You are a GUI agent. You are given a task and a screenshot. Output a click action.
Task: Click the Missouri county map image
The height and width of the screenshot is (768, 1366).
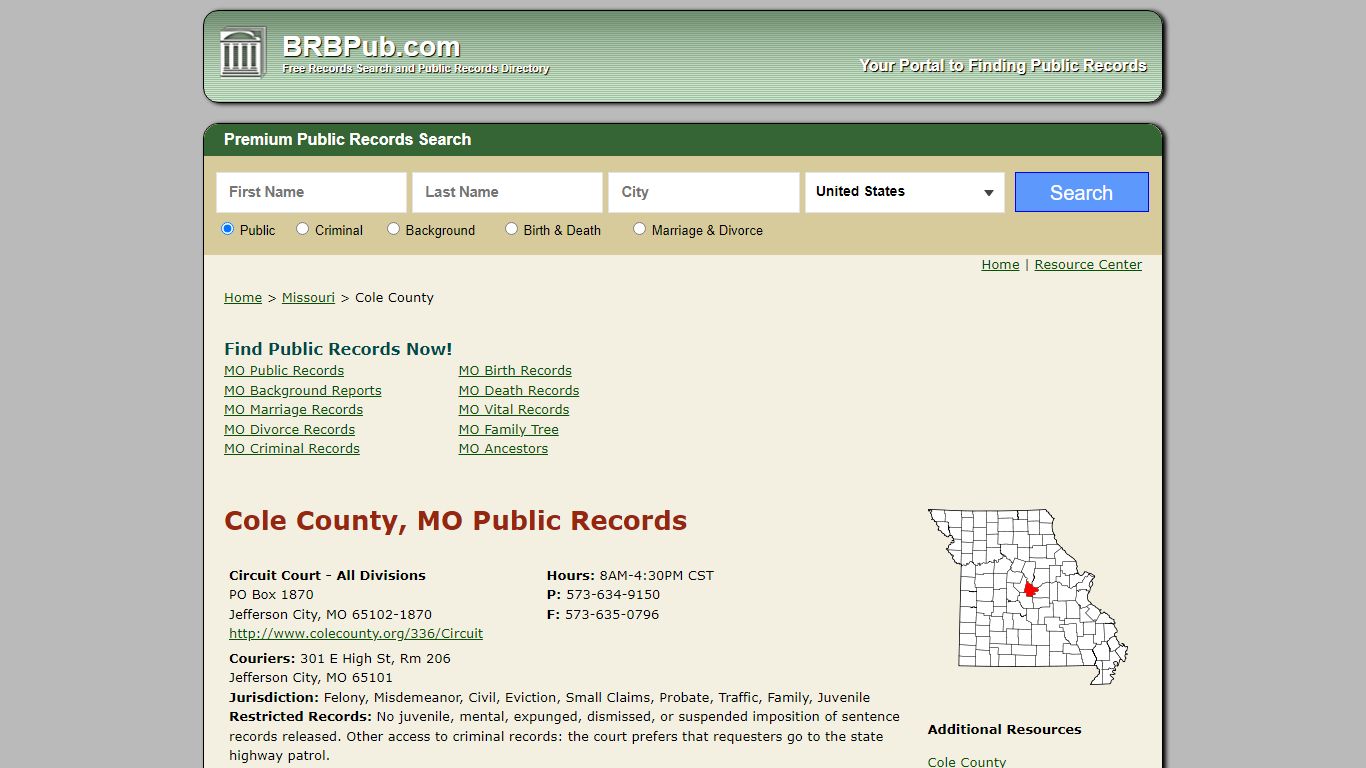click(1028, 596)
